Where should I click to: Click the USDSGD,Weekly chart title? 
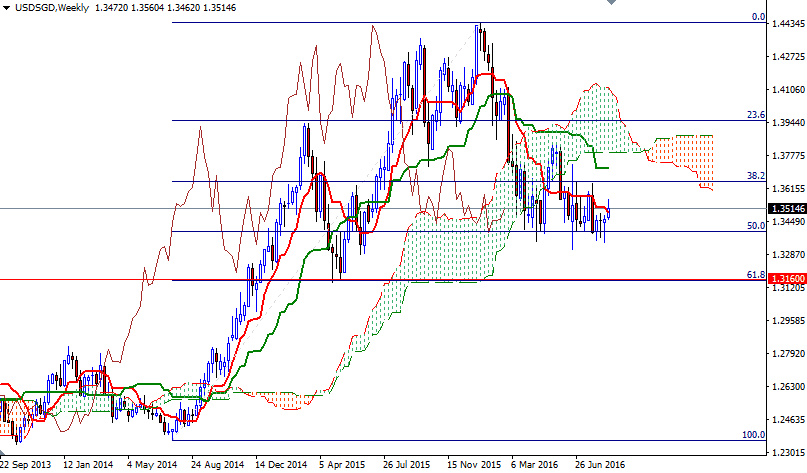[52, 8]
